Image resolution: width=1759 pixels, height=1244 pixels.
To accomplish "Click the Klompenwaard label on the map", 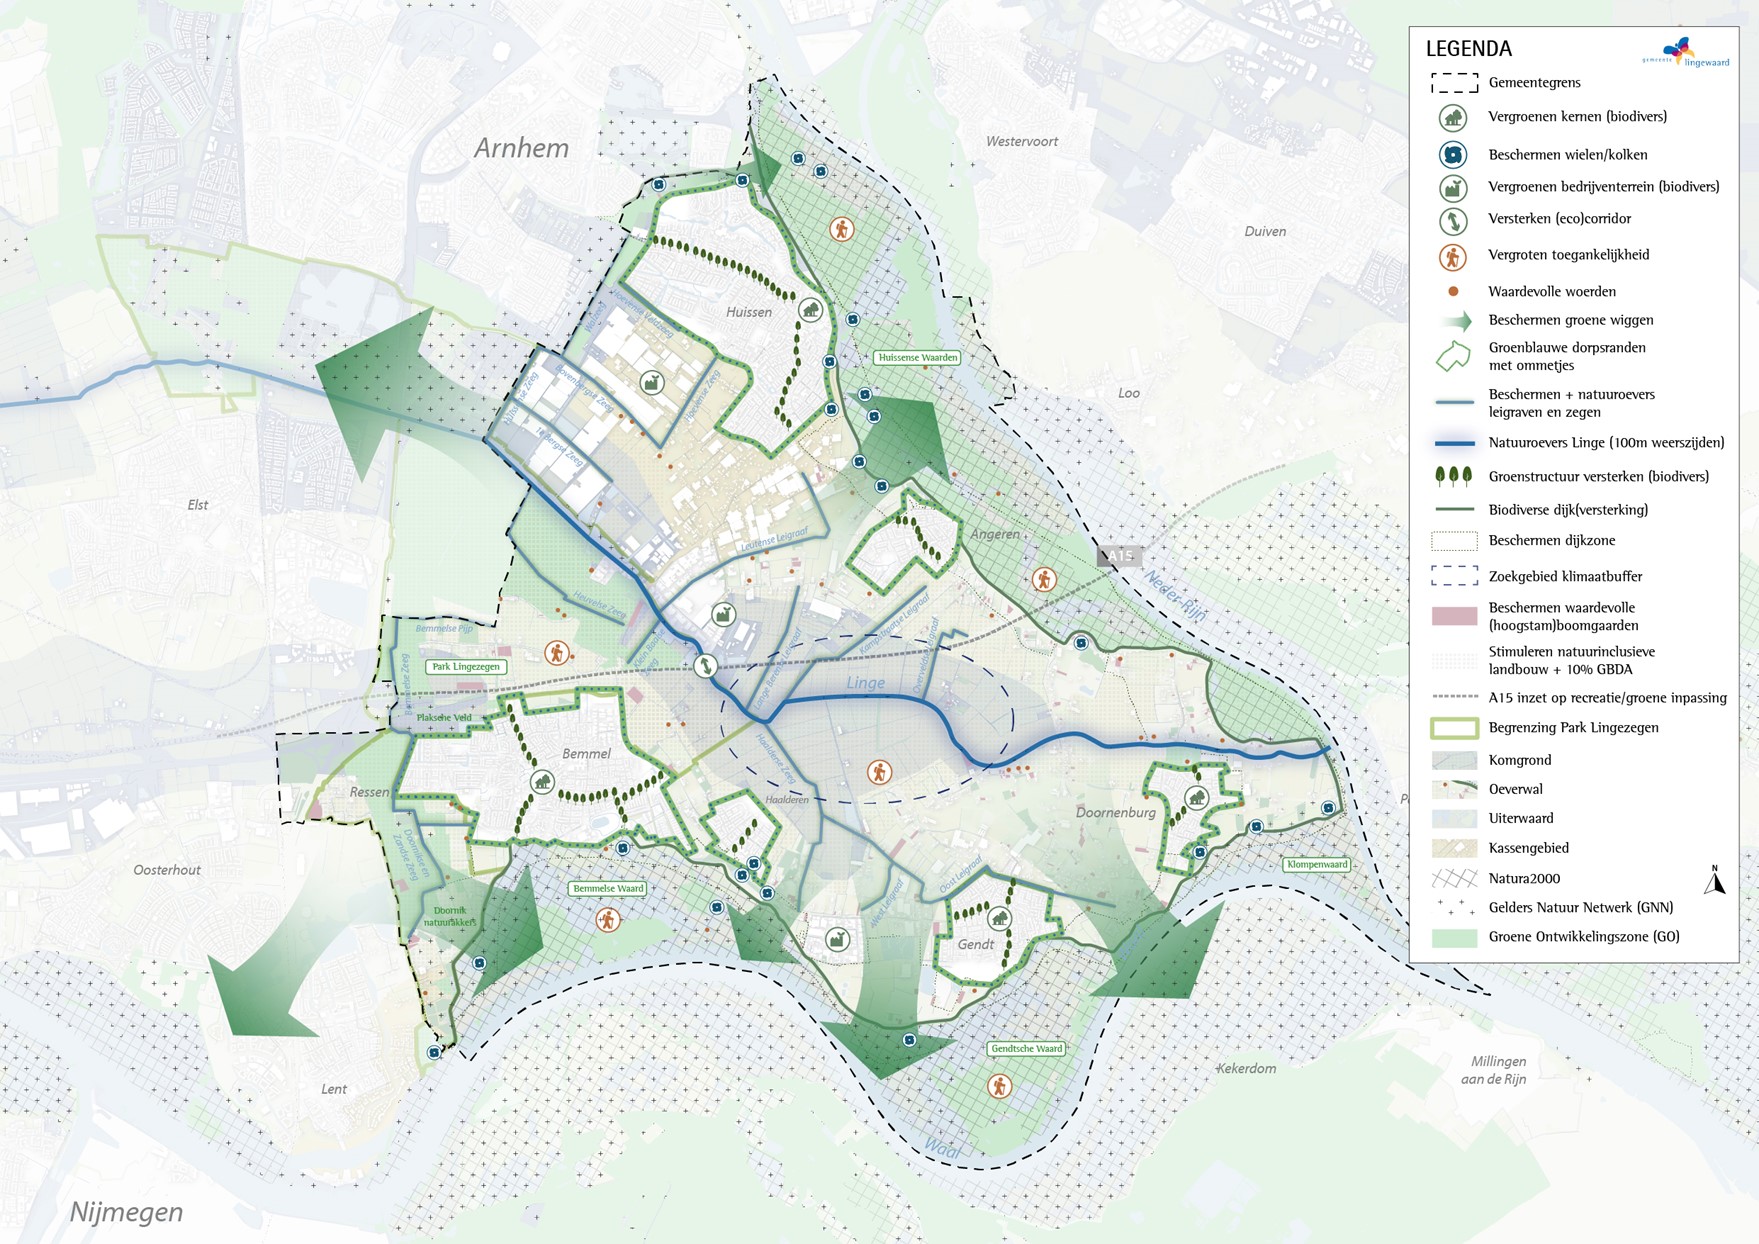I will click(1316, 864).
